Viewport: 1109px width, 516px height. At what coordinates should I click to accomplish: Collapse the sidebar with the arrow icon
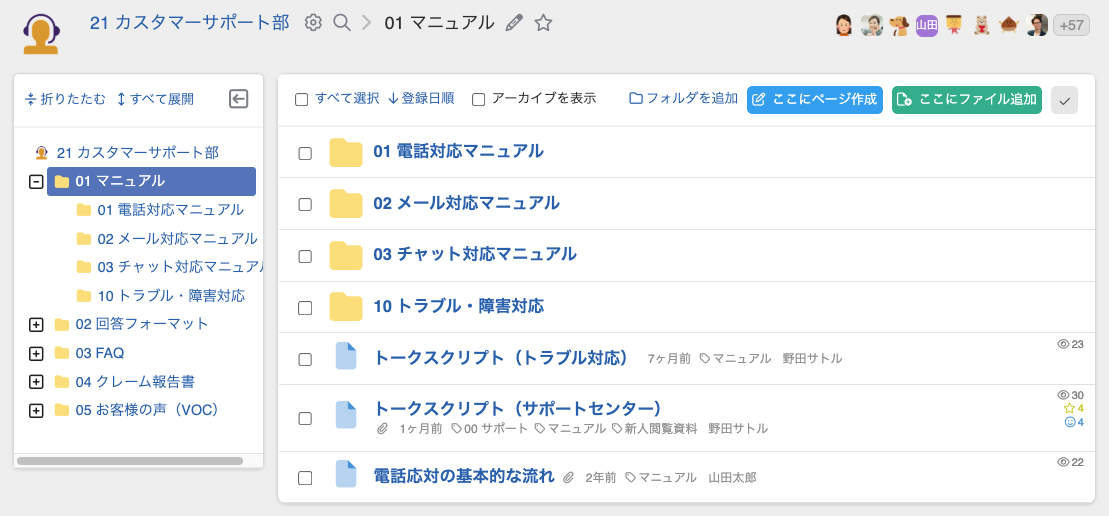click(238, 98)
